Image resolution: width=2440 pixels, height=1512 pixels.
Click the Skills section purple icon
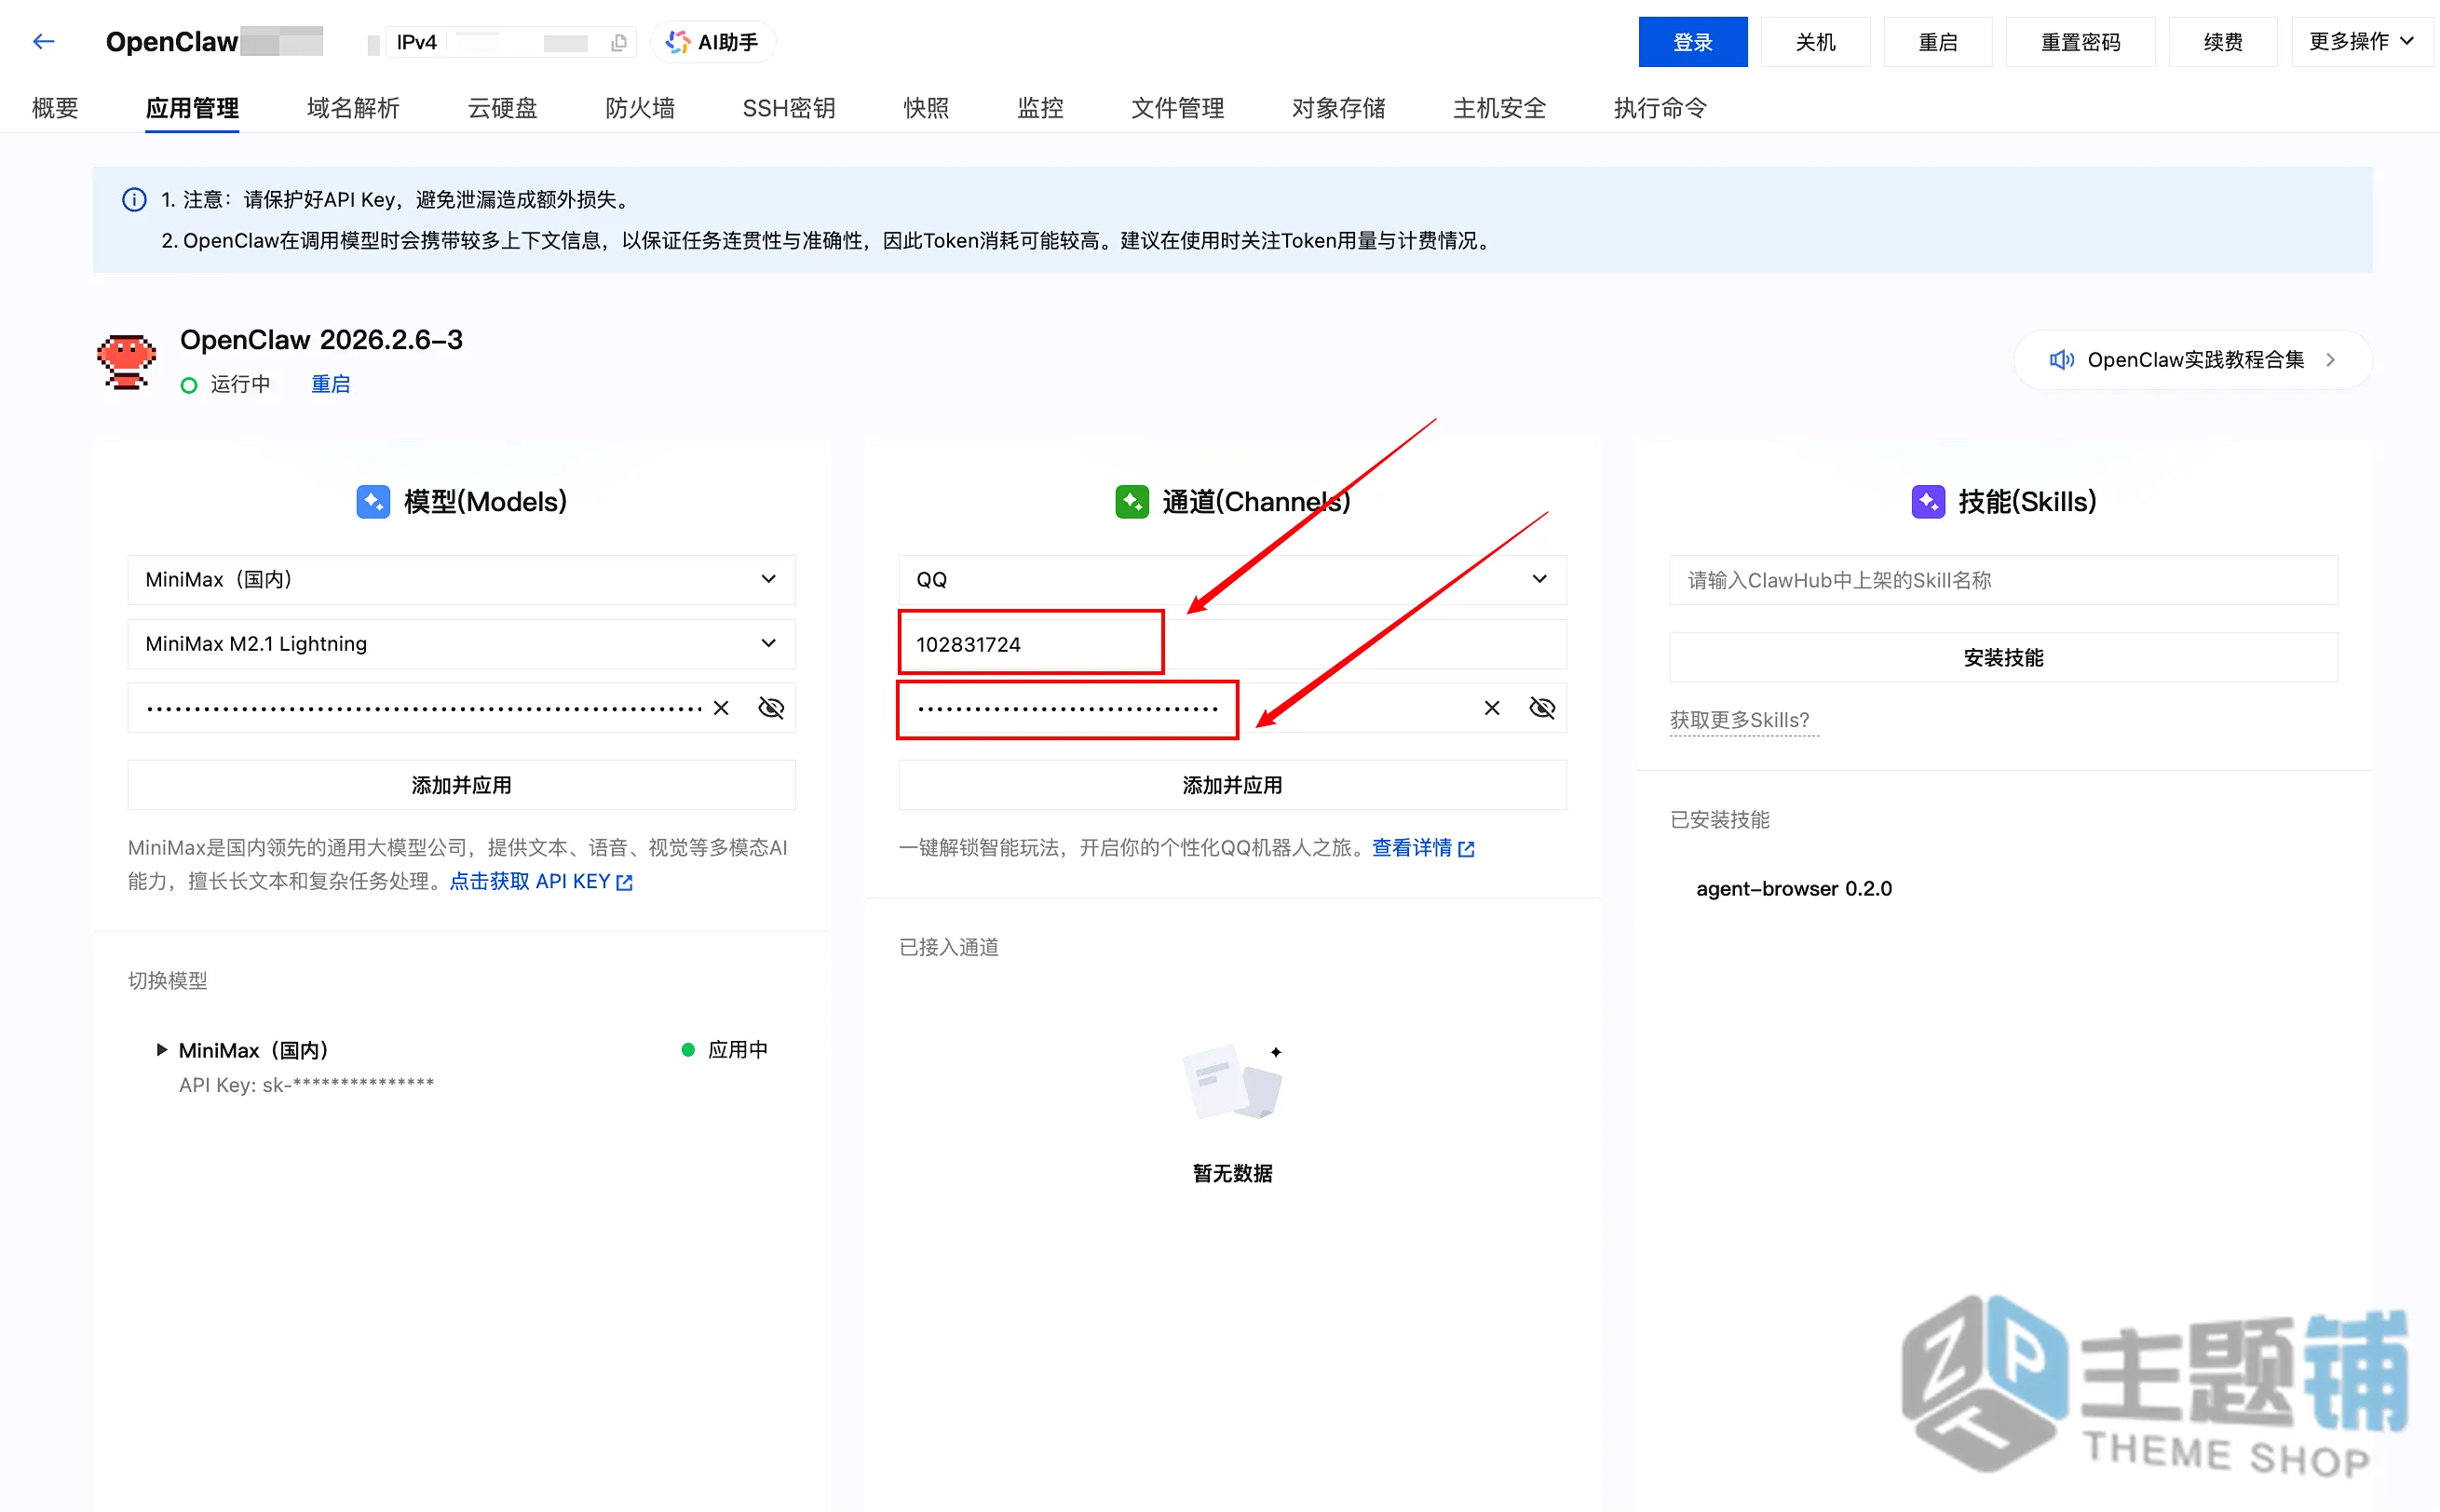[x=1928, y=502]
